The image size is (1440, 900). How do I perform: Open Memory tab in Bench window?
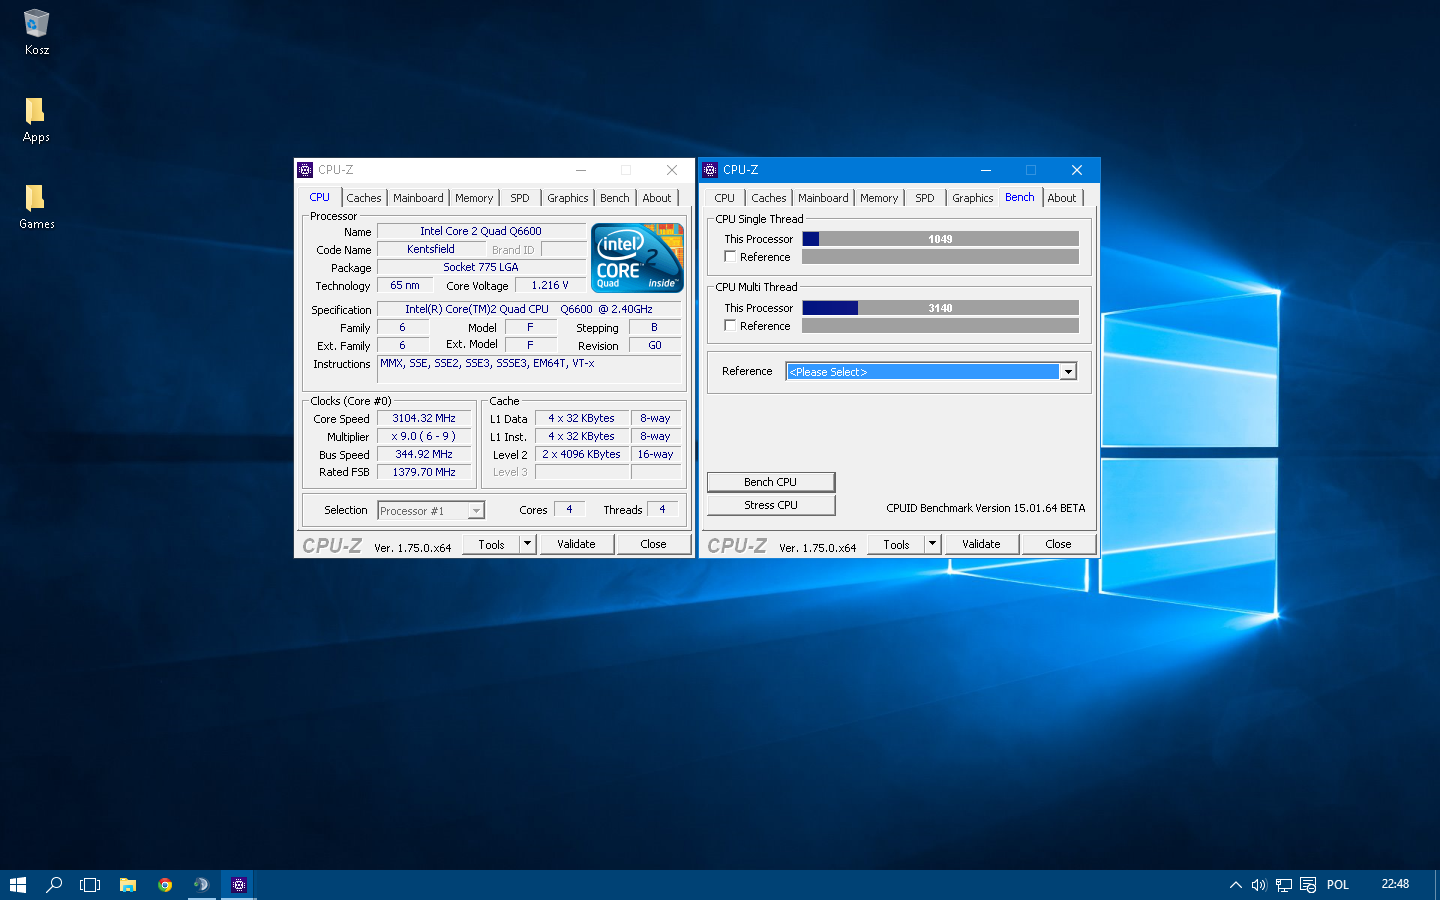click(x=879, y=198)
